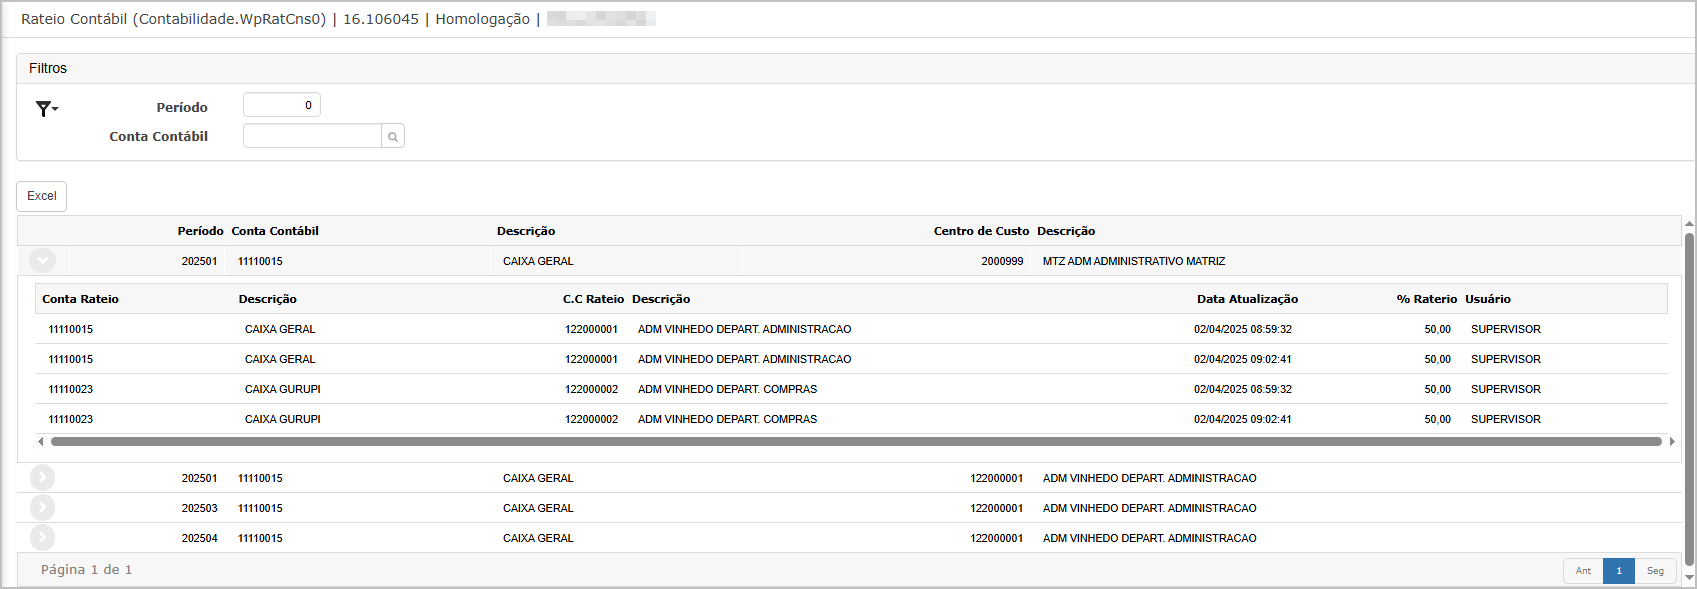Click the vertical scrollbar of the grid
The height and width of the screenshot is (589, 1697).
(1689, 400)
